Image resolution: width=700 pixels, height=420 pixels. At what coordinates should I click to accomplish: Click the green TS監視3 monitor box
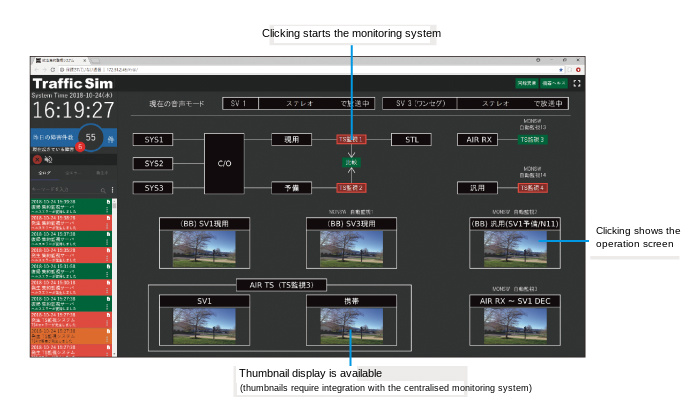click(x=533, y=139)
